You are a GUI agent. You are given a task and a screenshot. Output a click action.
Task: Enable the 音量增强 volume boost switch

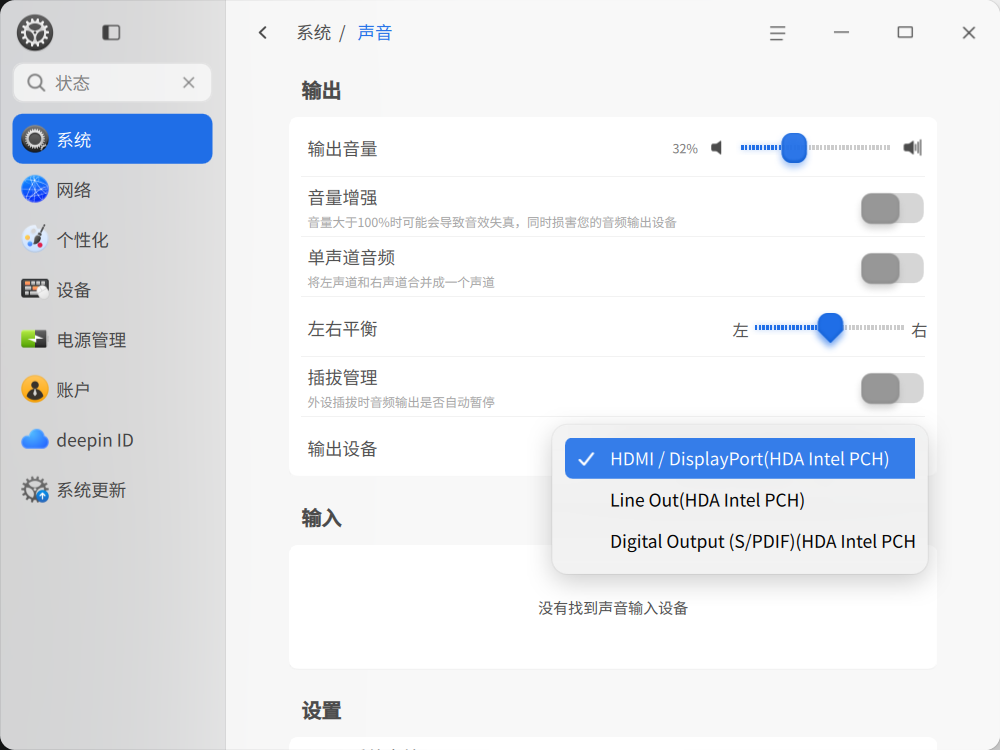click(892, 209)
